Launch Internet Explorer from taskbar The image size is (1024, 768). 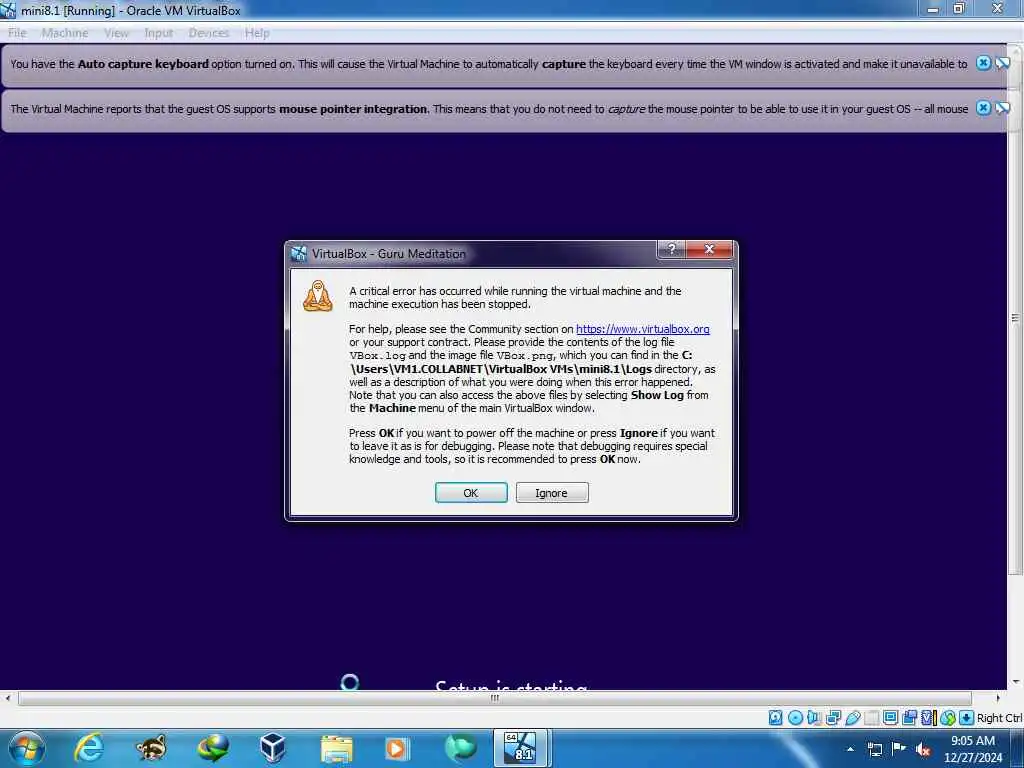pyautogui.click(x=89, y=748)
